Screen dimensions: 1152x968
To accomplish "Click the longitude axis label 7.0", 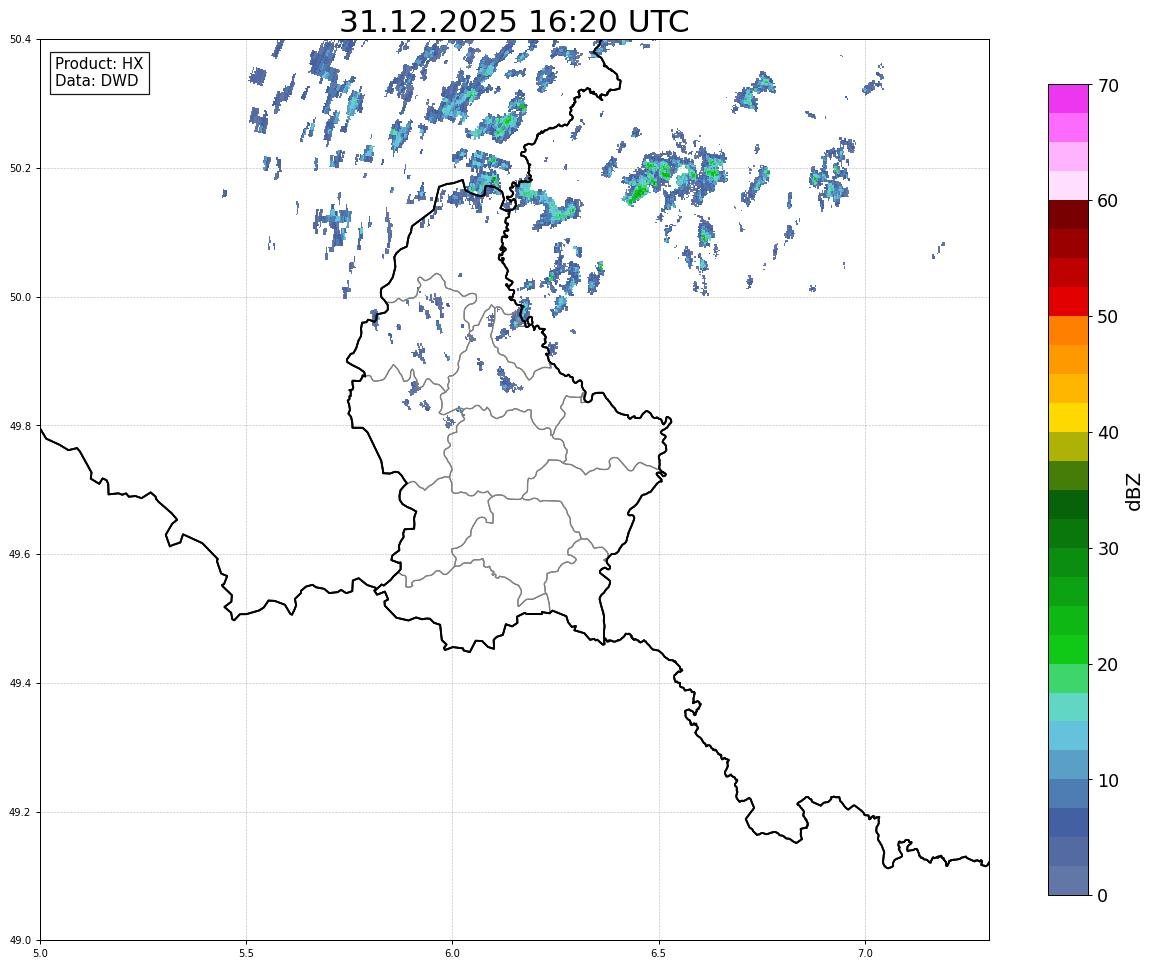I will click(x=865, y=953).
